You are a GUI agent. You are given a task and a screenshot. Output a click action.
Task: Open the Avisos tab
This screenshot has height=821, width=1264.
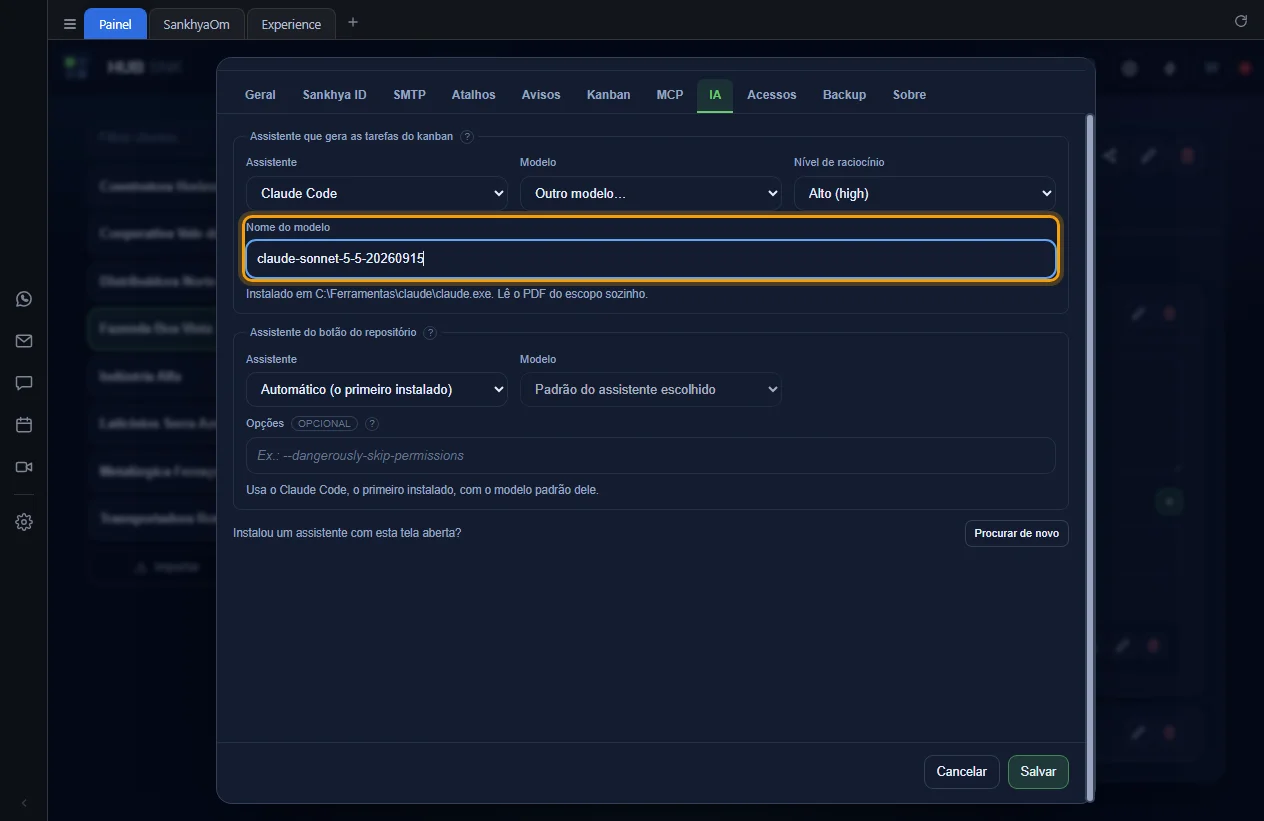pyautogui.click(x=541, y=95)
